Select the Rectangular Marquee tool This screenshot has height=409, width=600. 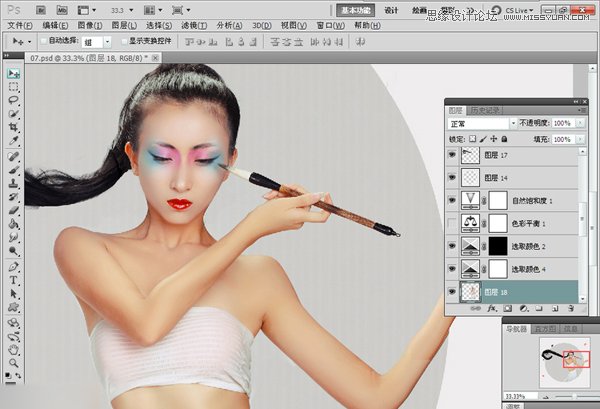pyautogui.click(x=13, y=87)
